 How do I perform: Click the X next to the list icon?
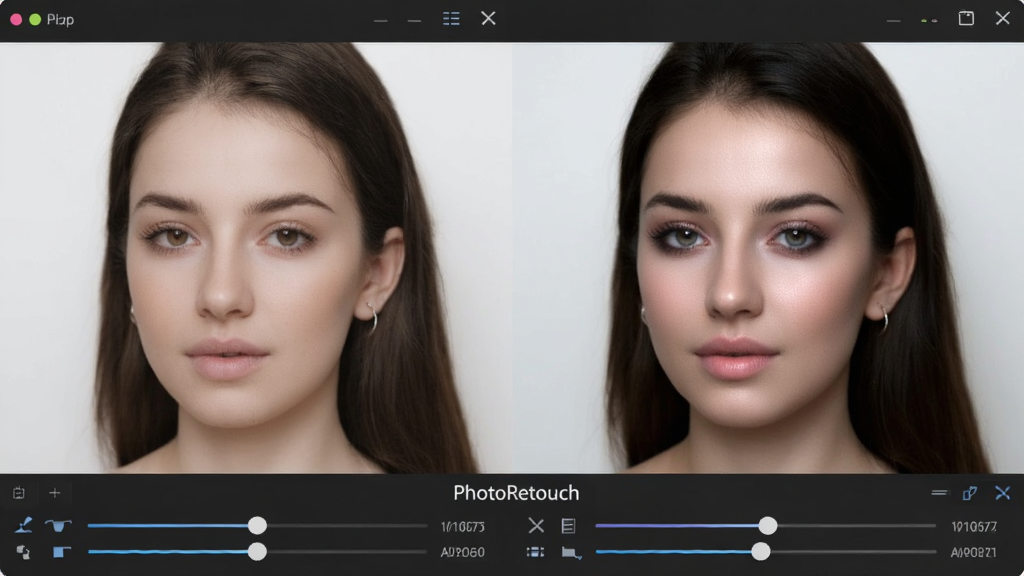point(488,18)
